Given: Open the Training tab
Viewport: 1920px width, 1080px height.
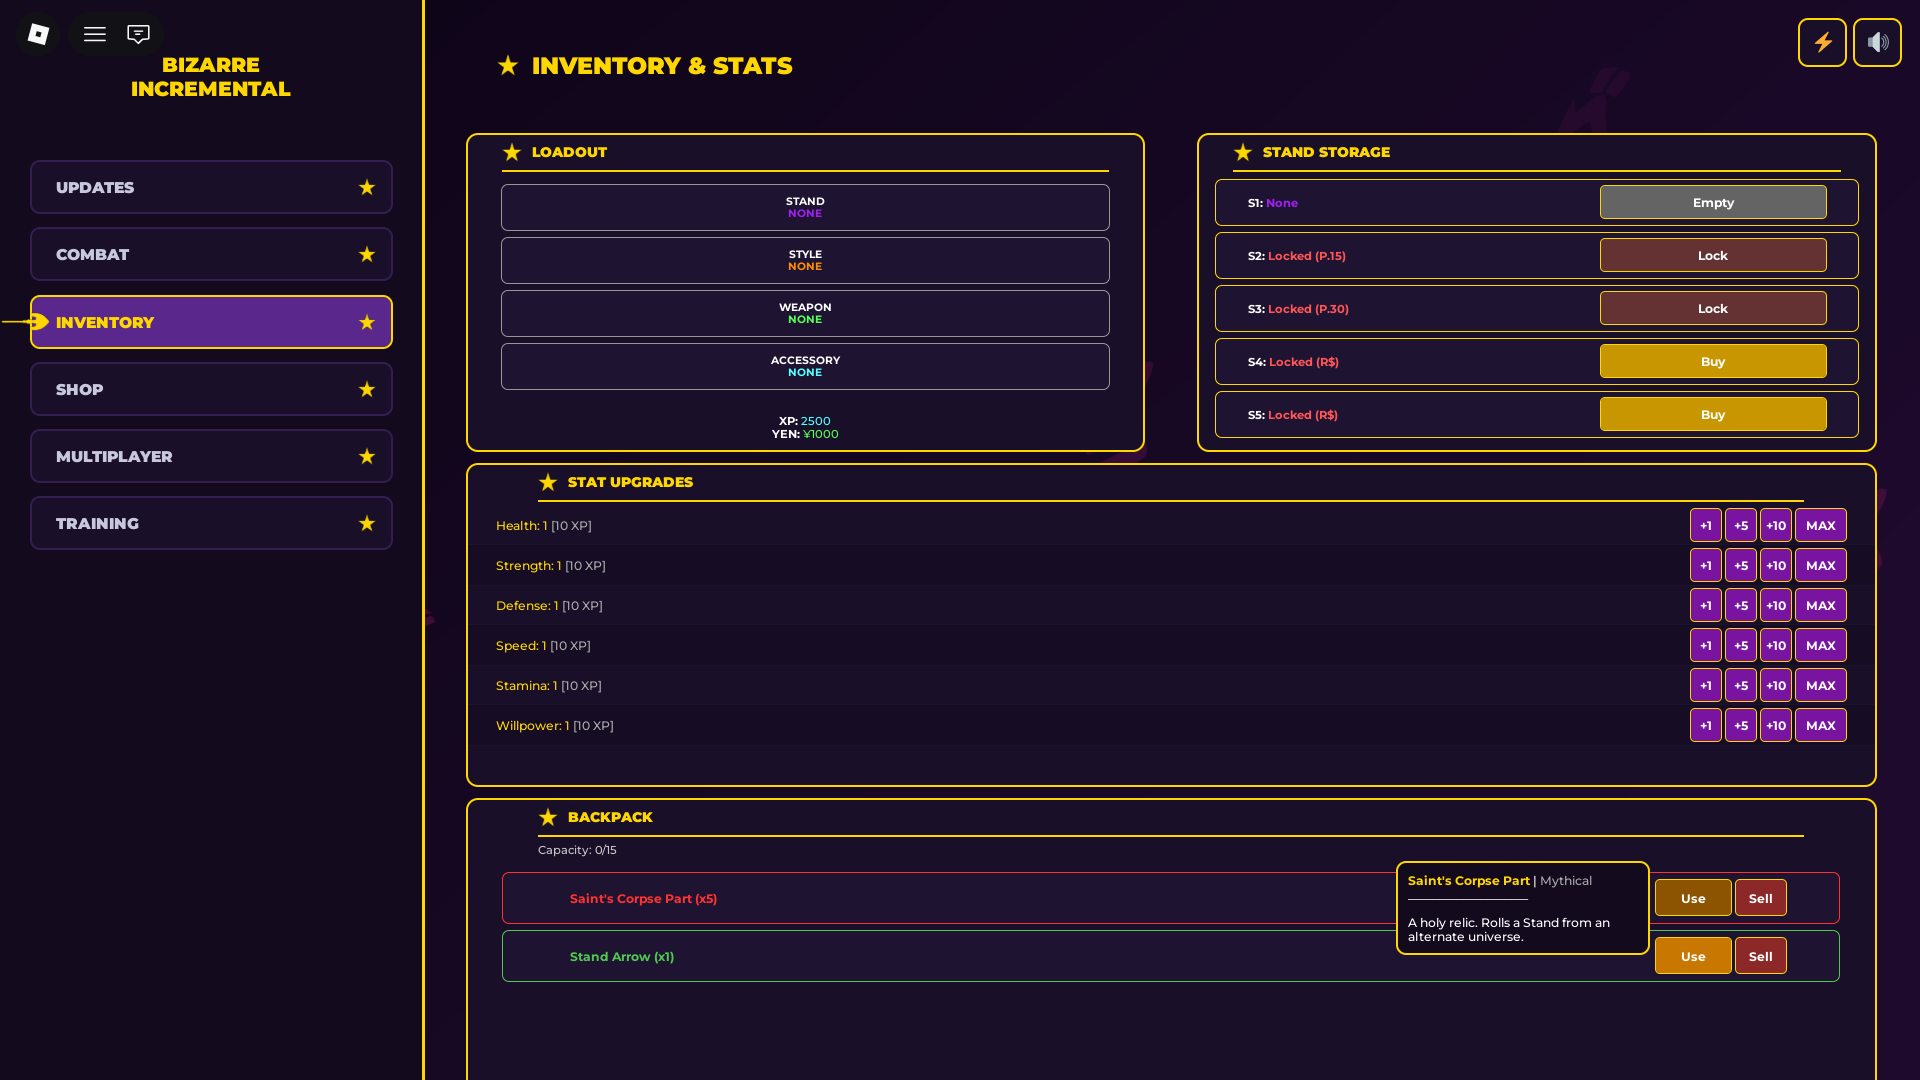Looking at the screenshot, I should tap(211, 523).
